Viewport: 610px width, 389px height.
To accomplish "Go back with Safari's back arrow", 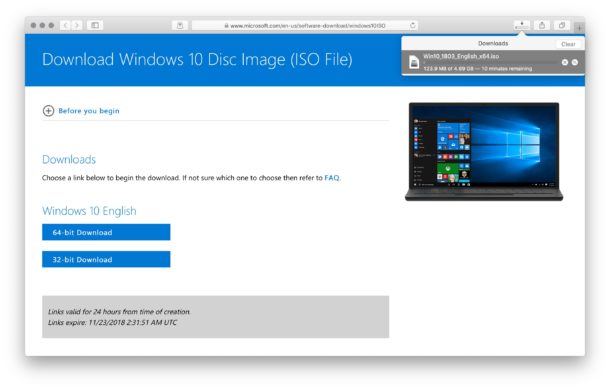I will click(65, 25).
